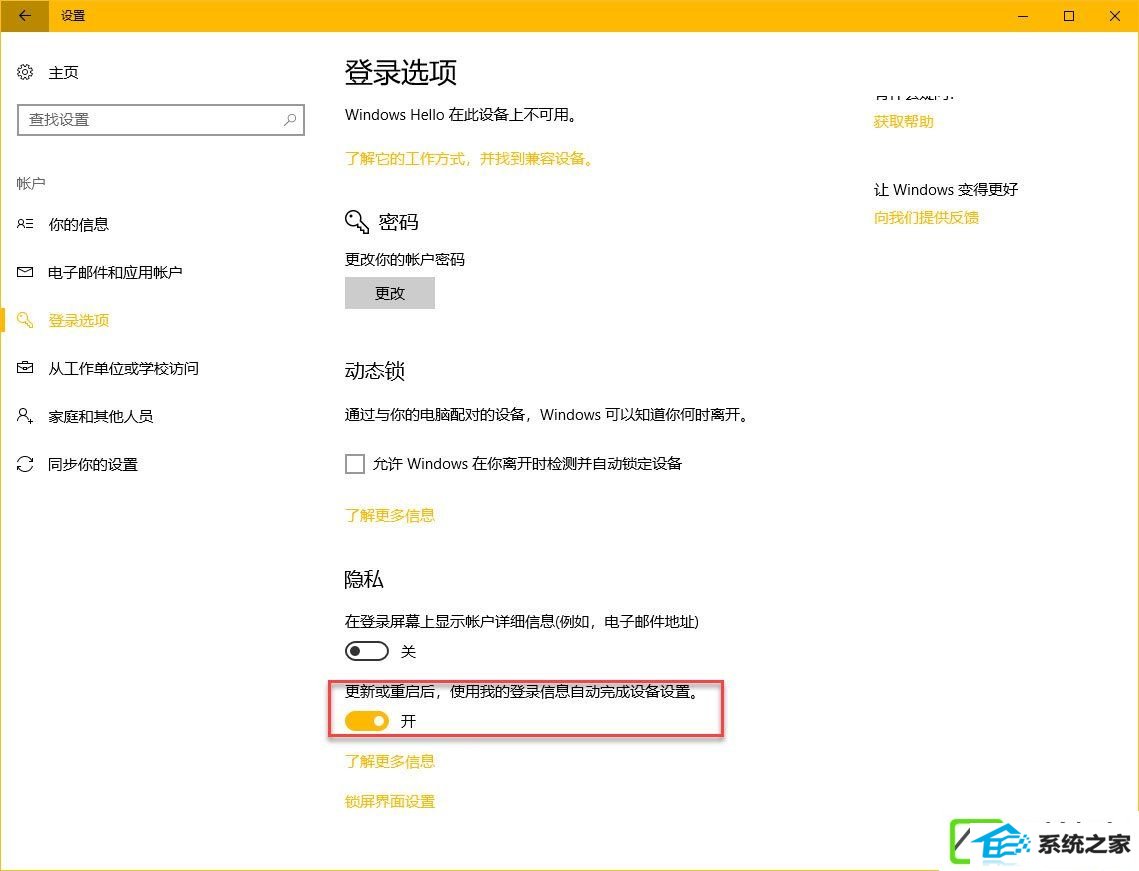Open 主页 settings home

point(63,72)
